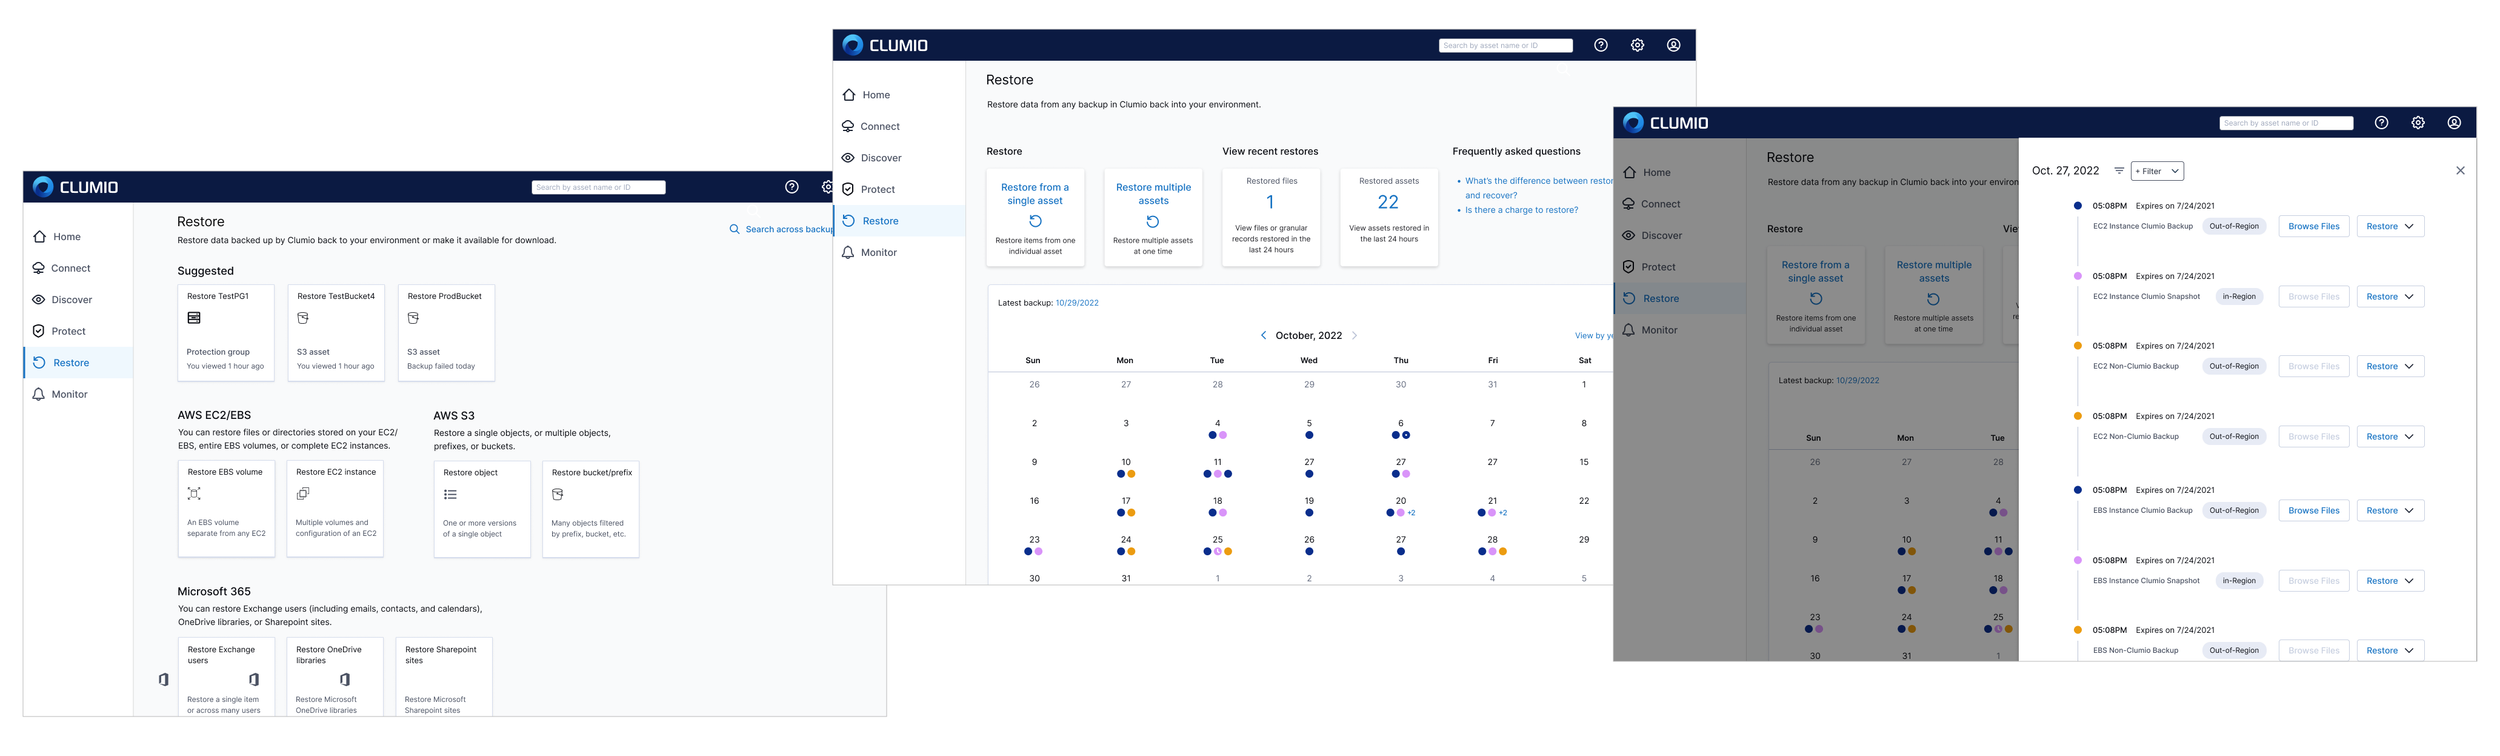Open user account icon in Oct. 27 panel window

(2454, 123)
